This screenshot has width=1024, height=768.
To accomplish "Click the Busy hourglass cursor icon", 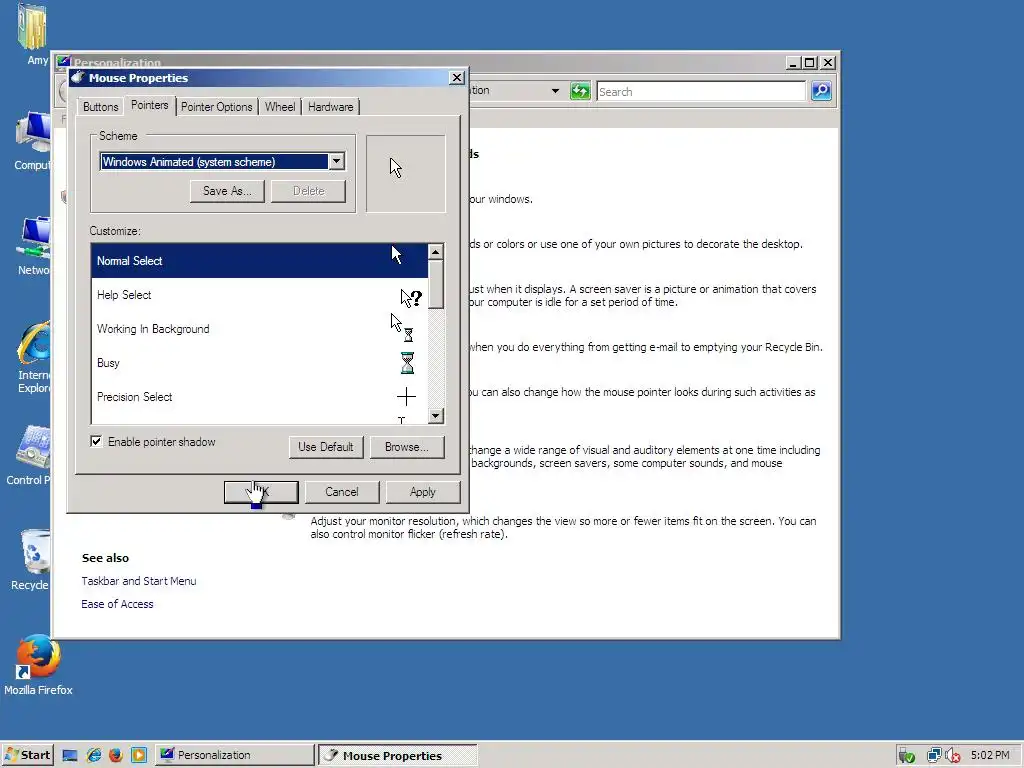I will (x=407, y=362).
